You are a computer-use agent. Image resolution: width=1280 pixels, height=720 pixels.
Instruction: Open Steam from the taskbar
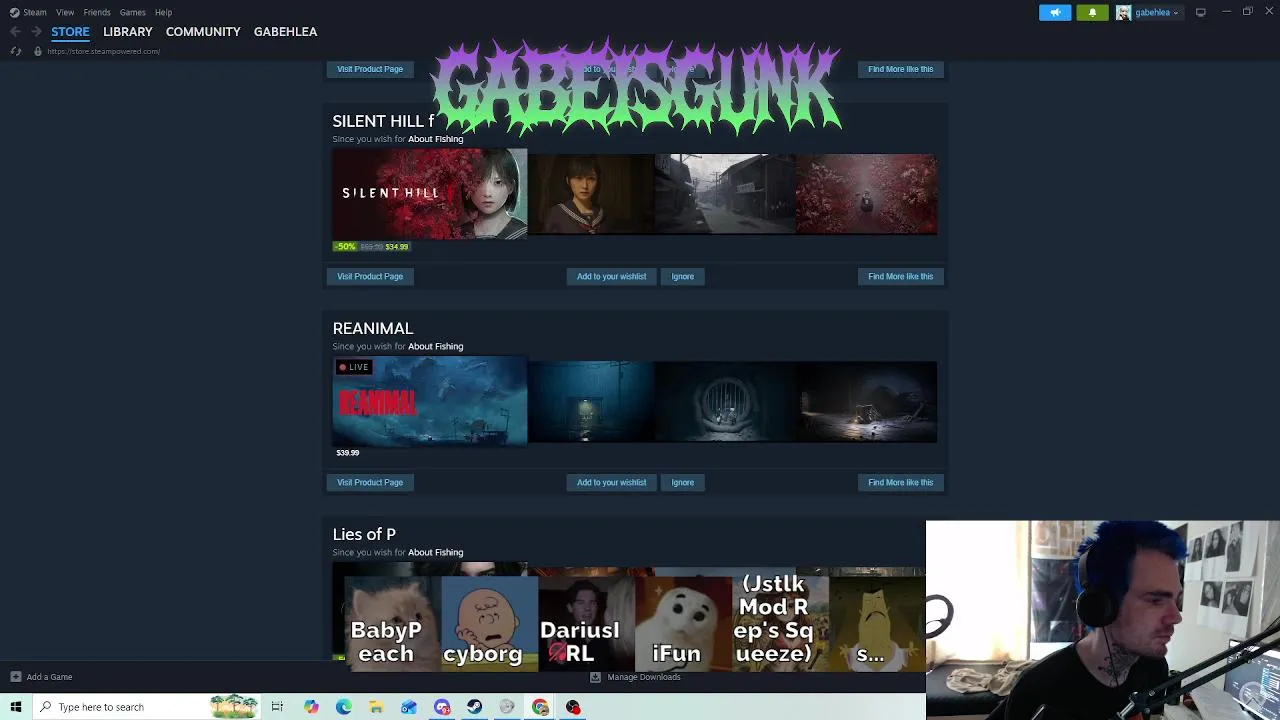click(474, 707)
